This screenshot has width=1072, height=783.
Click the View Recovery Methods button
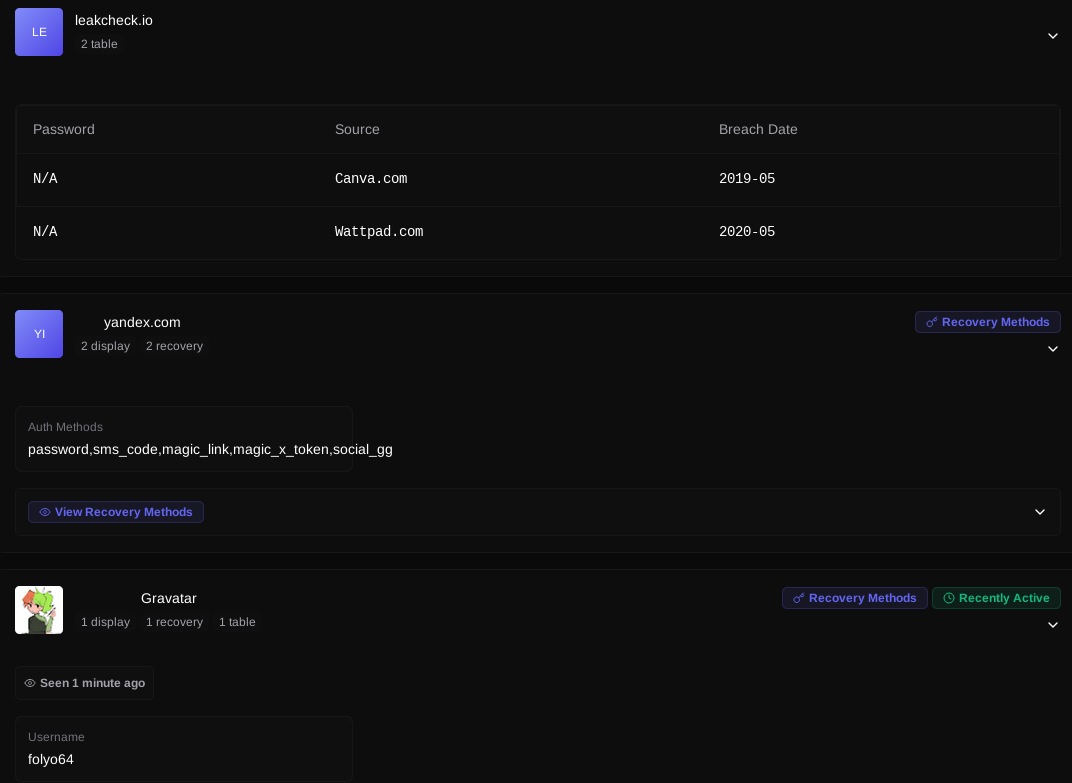tap(116, 512)
